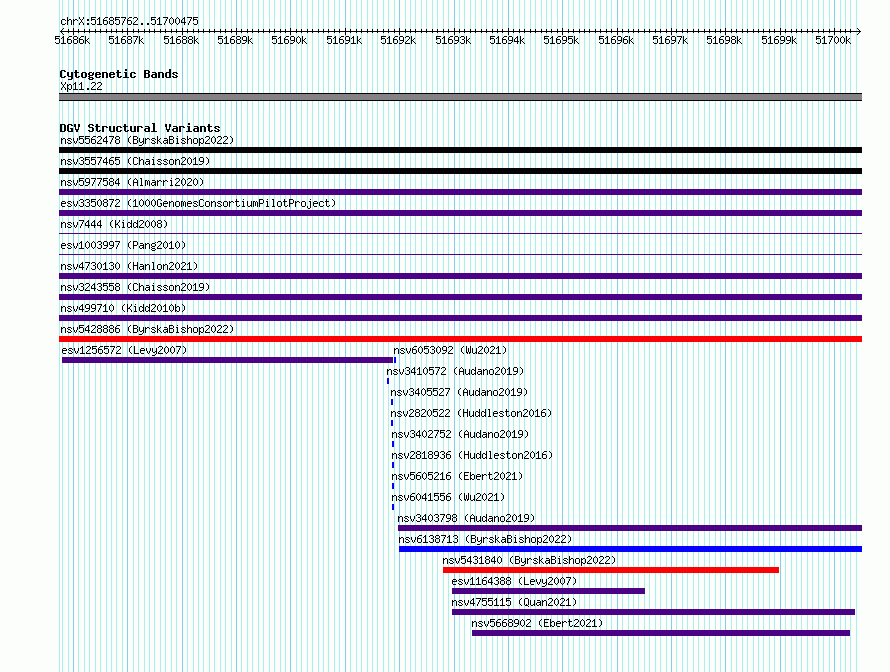890x672 pixels.
Task: Open variant nsv4730130 (Hanlon2021) label
Action: tap(129, 266)
